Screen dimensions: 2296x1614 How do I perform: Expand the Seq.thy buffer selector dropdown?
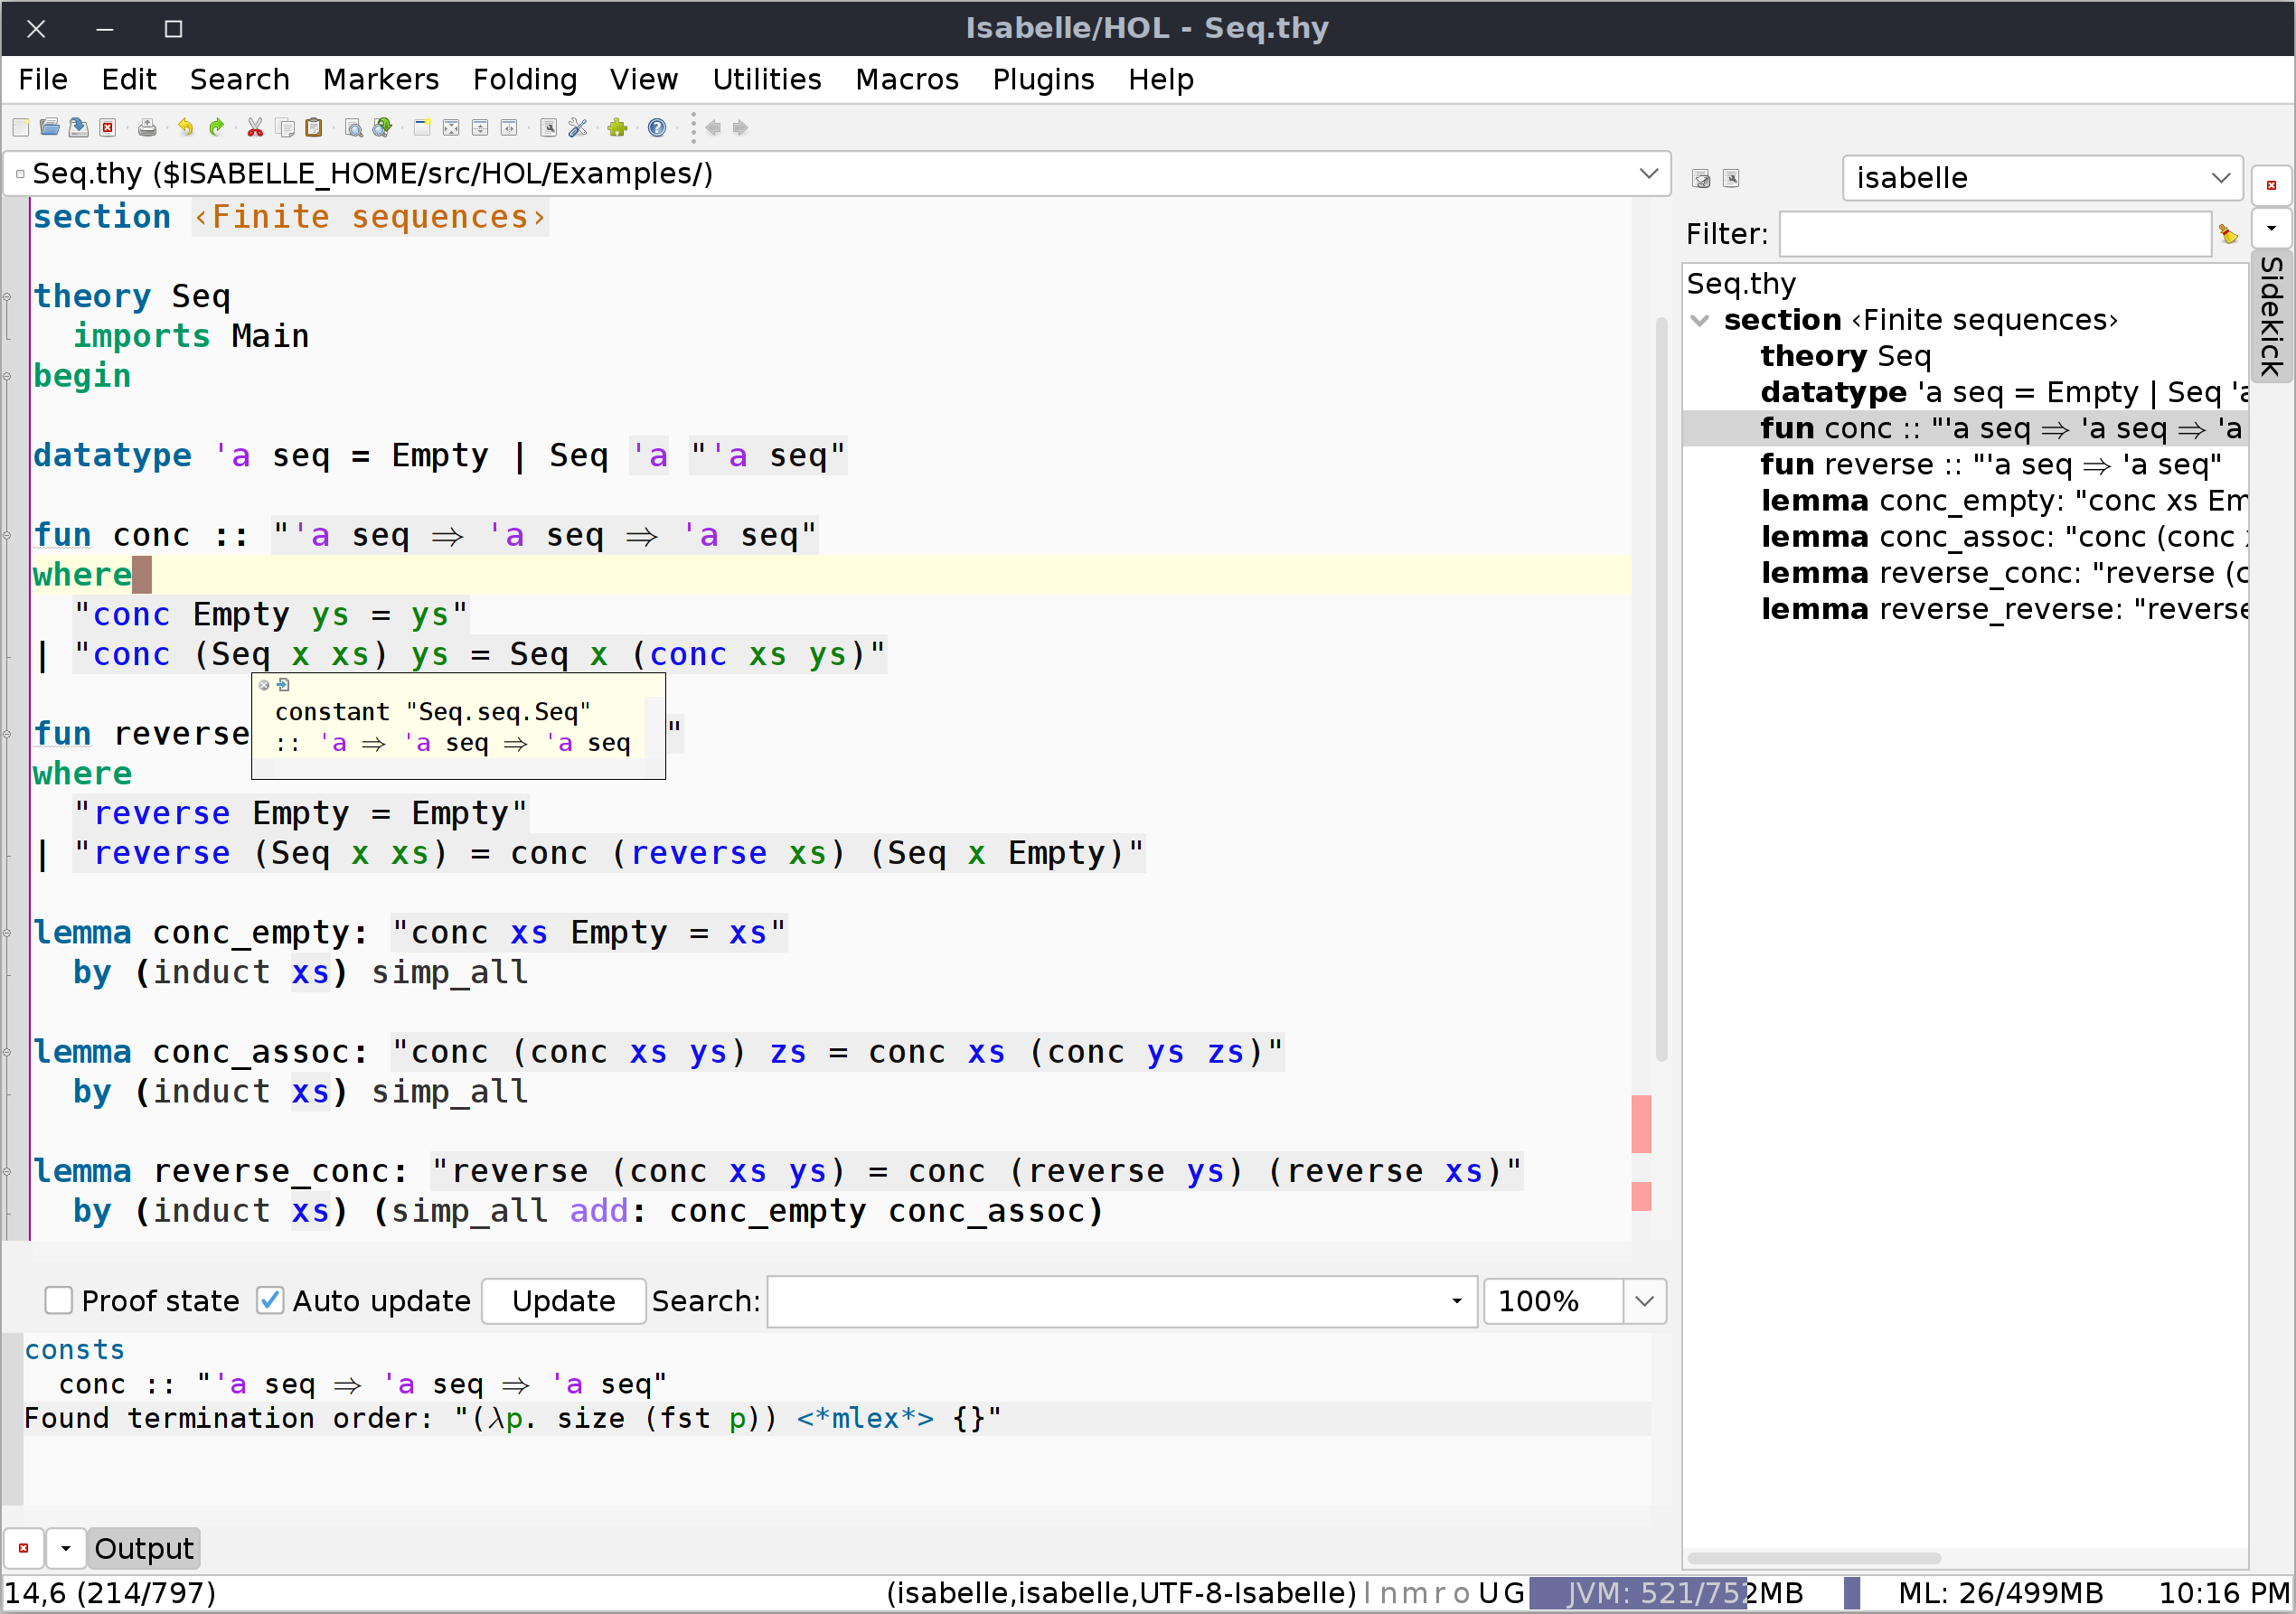(x=1648, y=173)
